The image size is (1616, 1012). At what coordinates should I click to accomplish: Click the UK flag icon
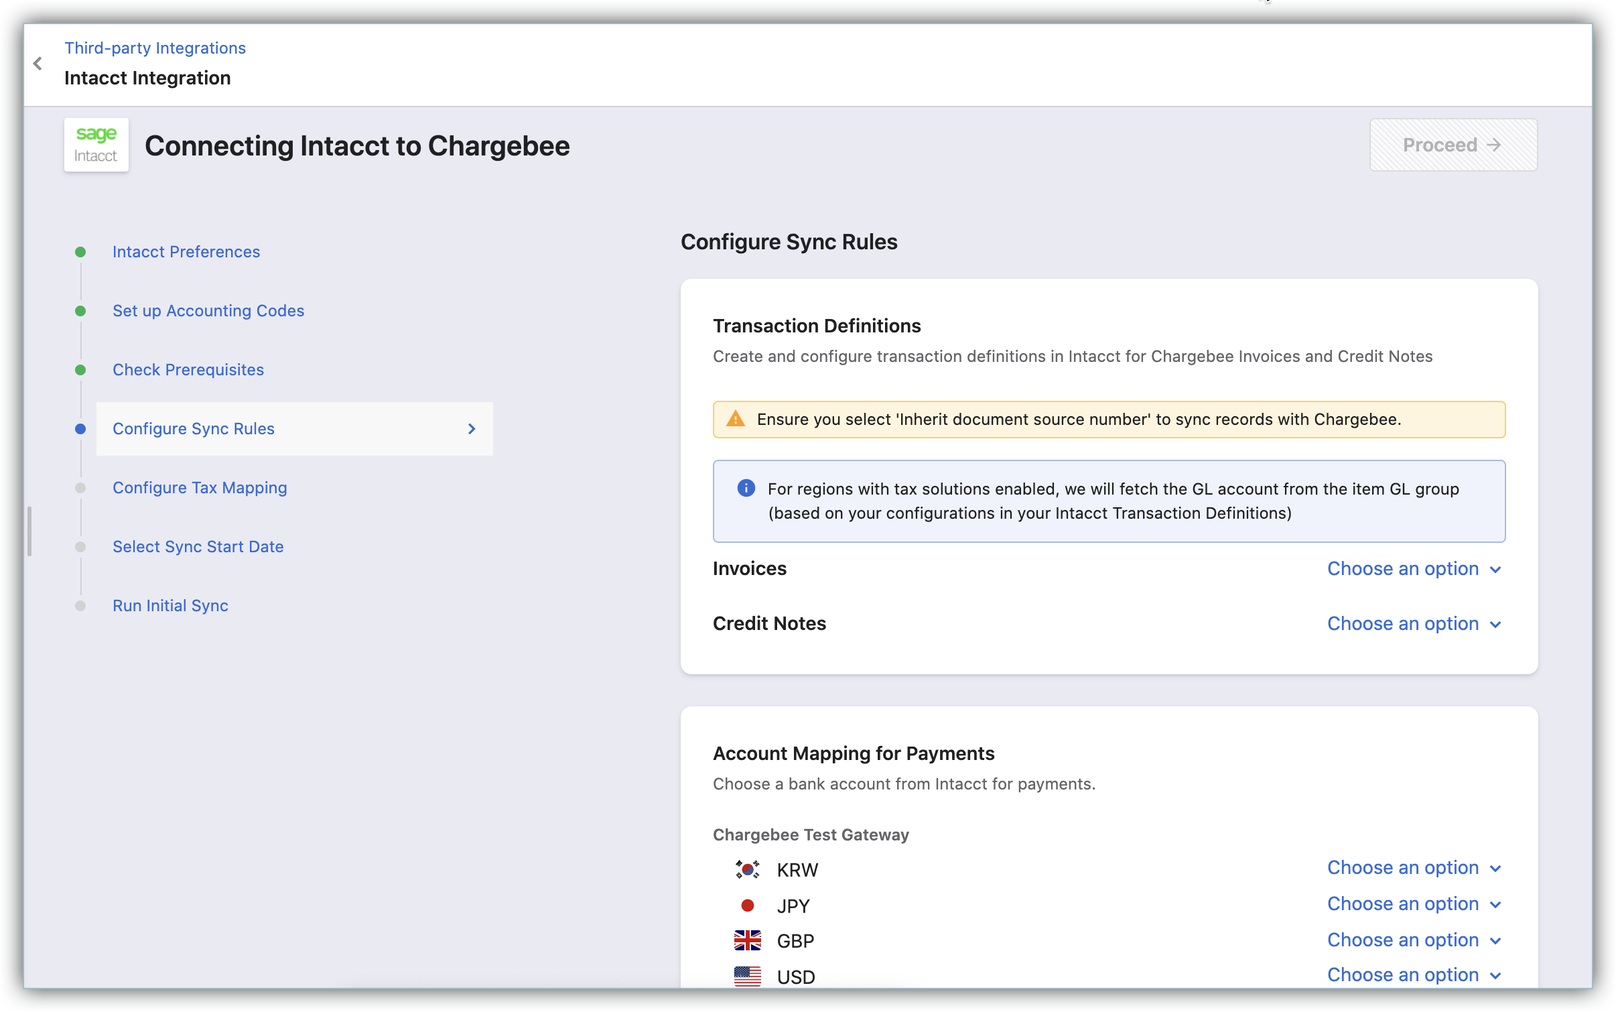[747, 941]
